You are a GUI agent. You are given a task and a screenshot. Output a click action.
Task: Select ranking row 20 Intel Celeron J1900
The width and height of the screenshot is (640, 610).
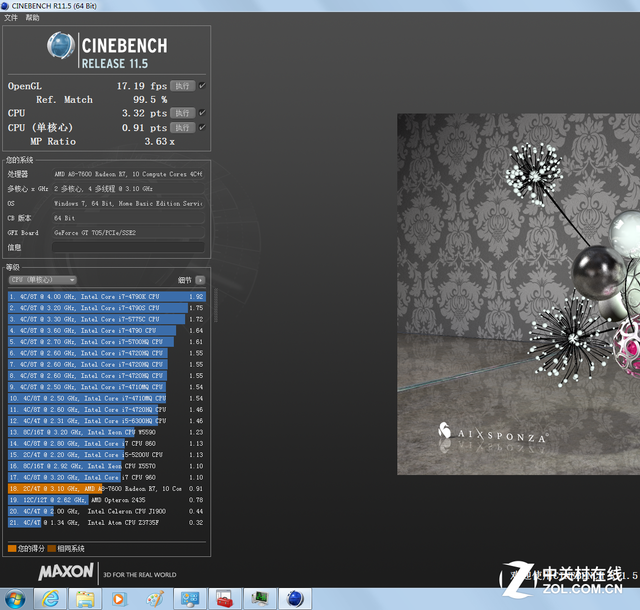pos(107,511)
